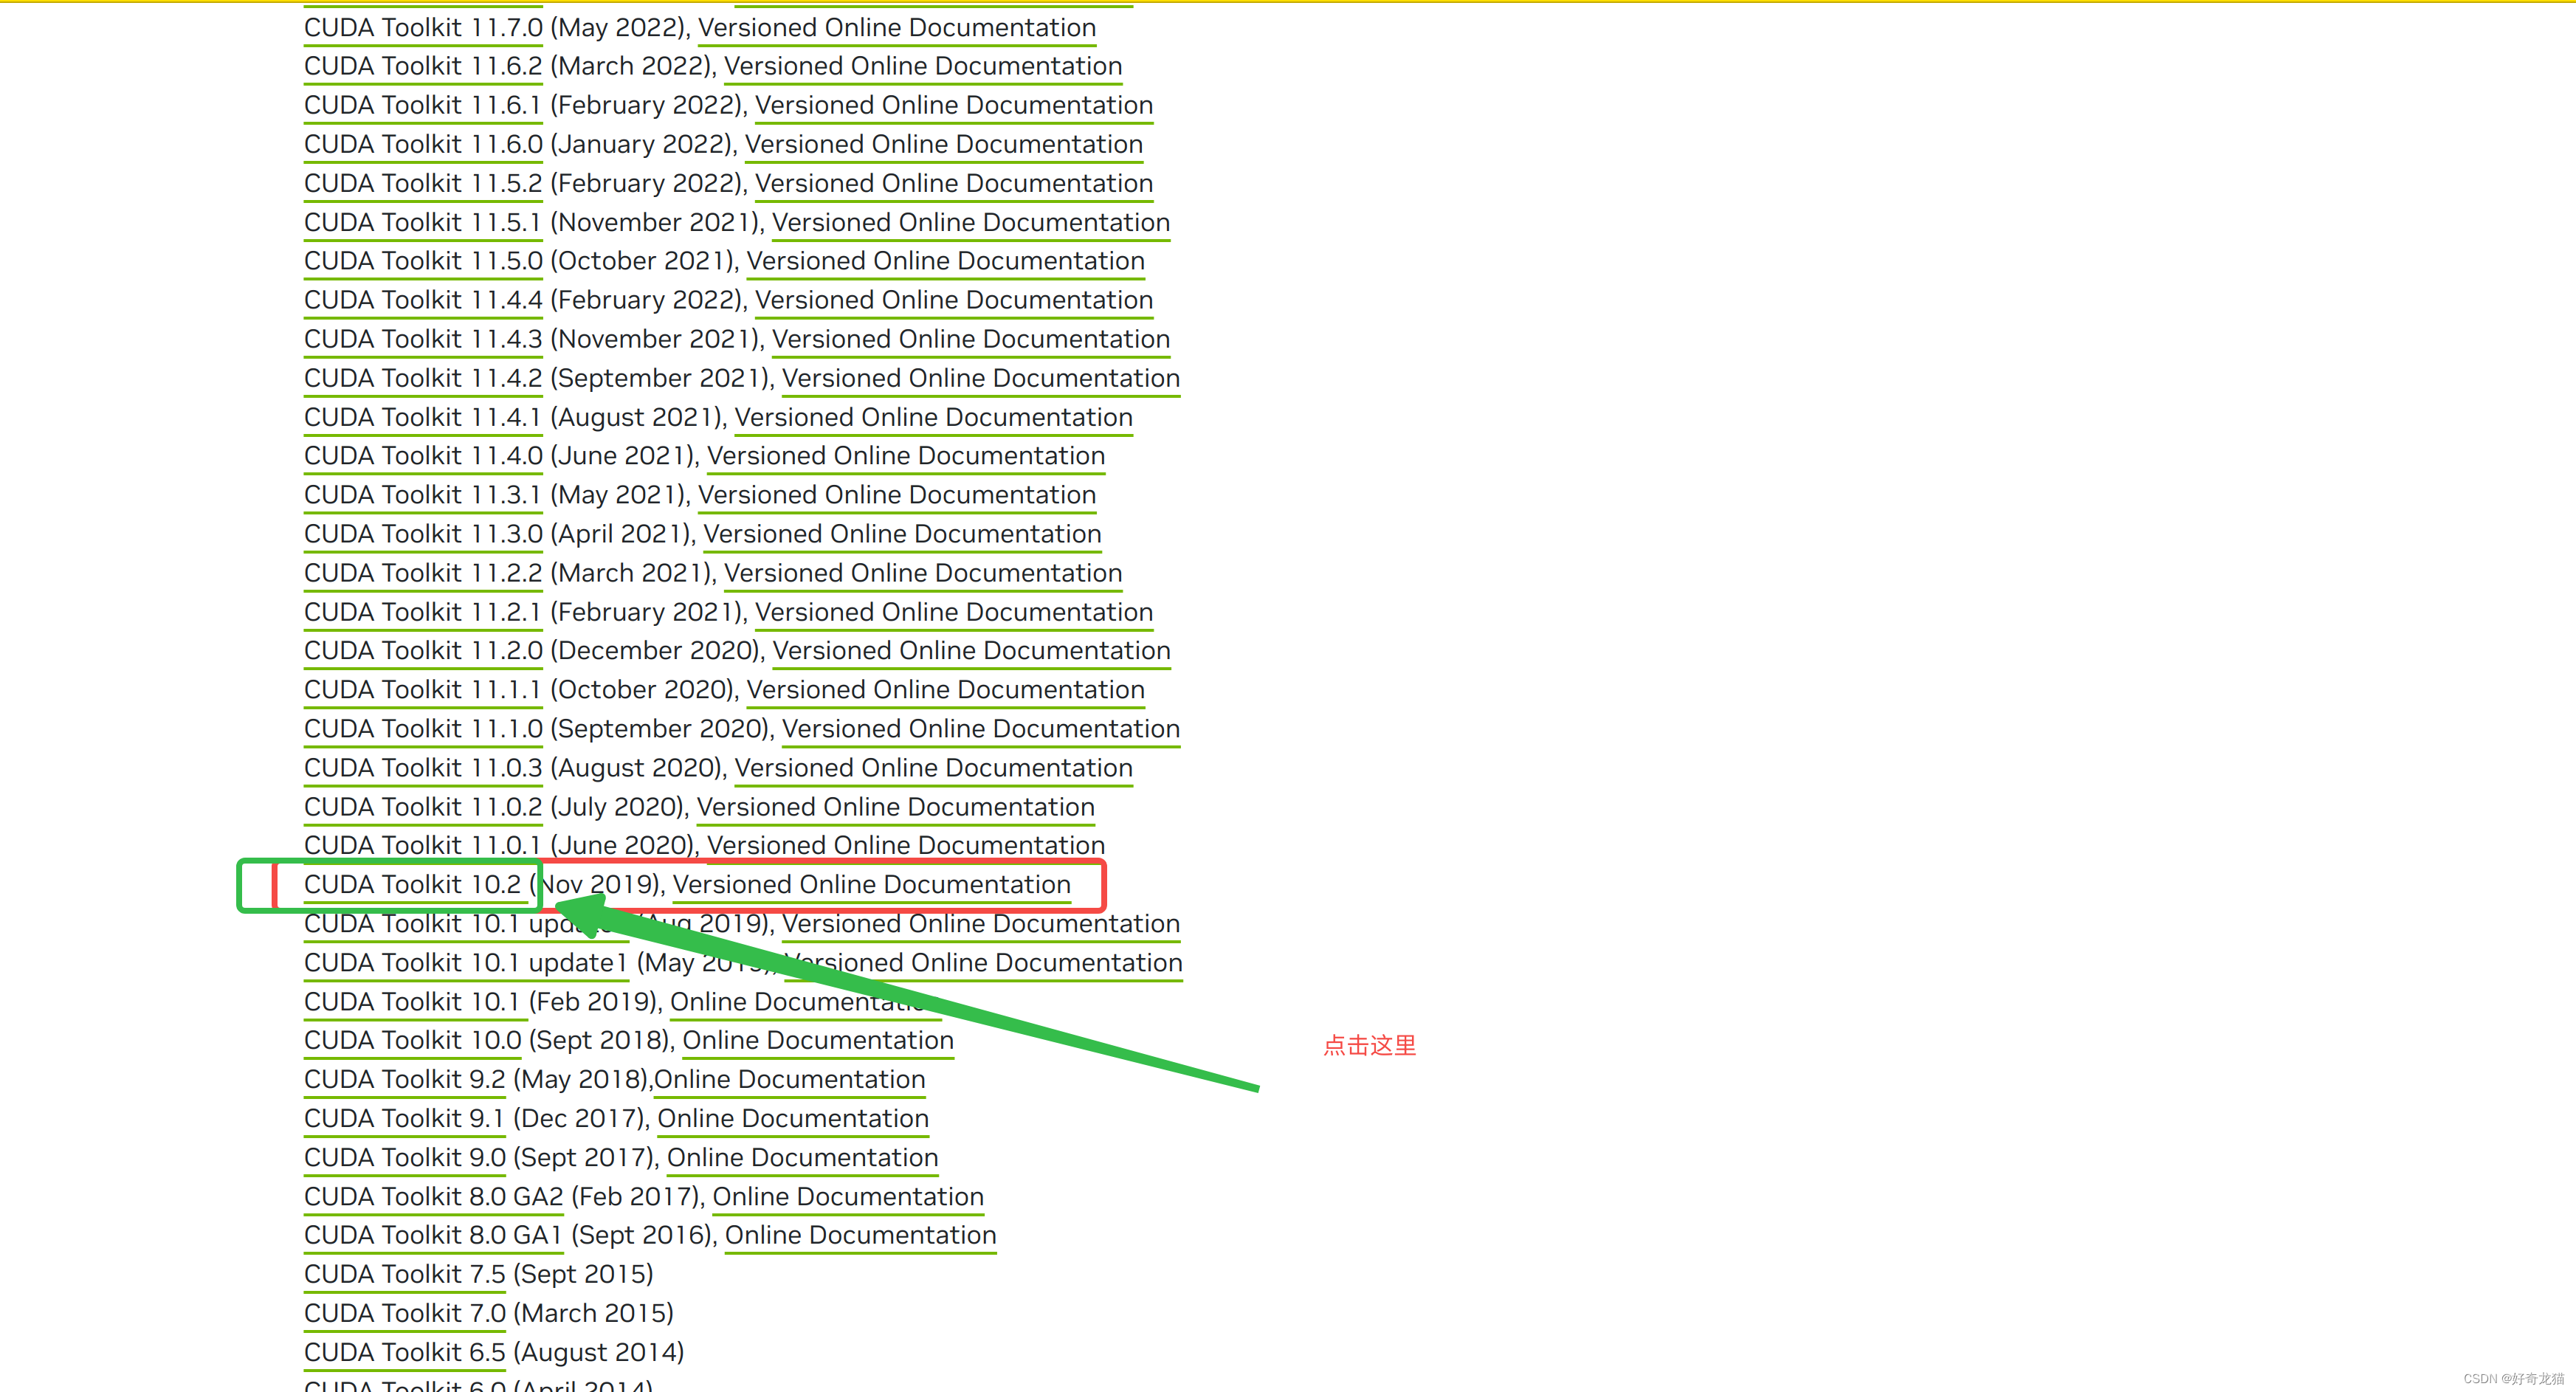Open the CUDA Toolkit 10.0 link
The width and height of the screenshot is (2576, 1392).
click(x=413, y=1042)
